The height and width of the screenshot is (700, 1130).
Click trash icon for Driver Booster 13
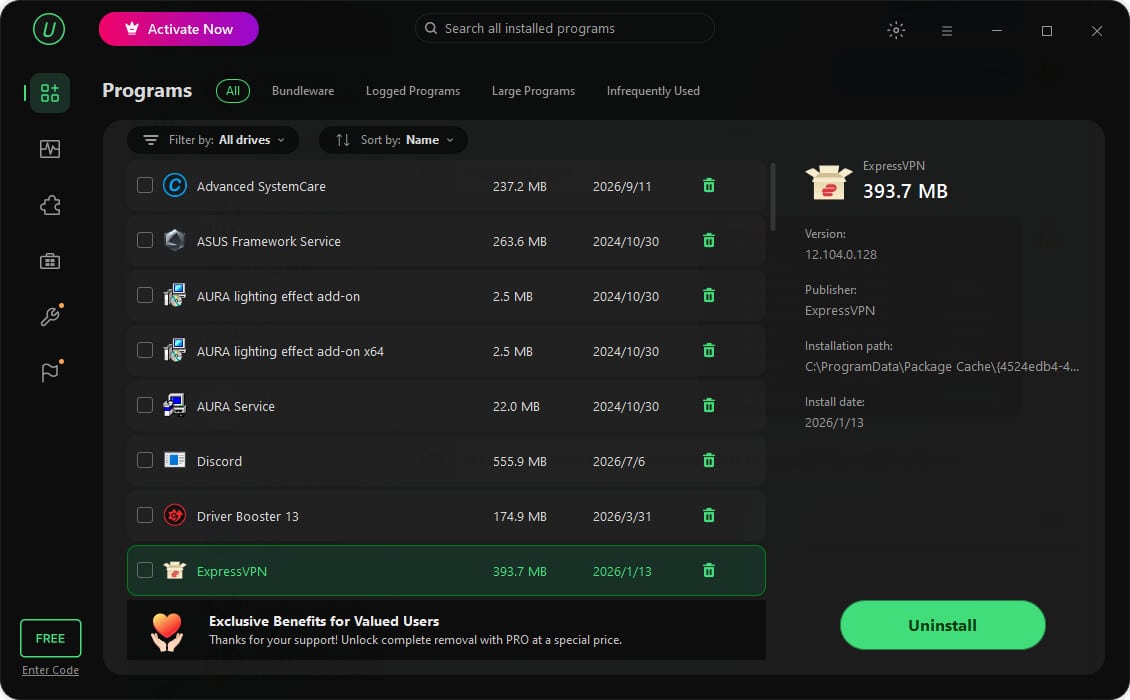point(709,515)
